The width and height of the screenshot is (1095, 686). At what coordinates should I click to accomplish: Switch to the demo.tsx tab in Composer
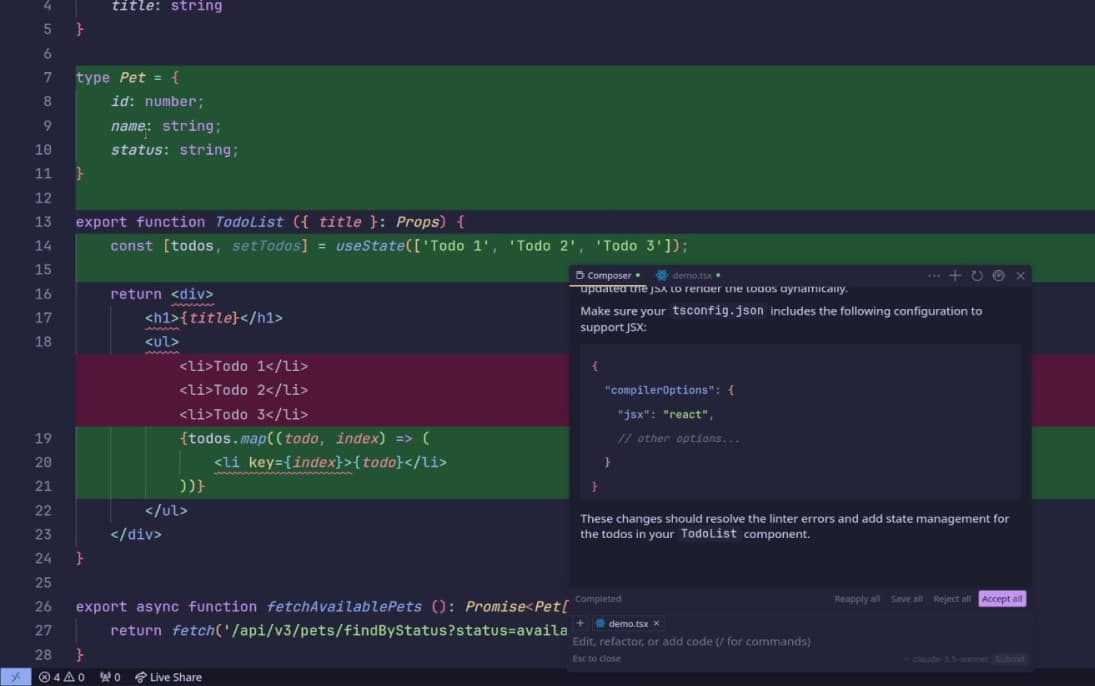690,276
